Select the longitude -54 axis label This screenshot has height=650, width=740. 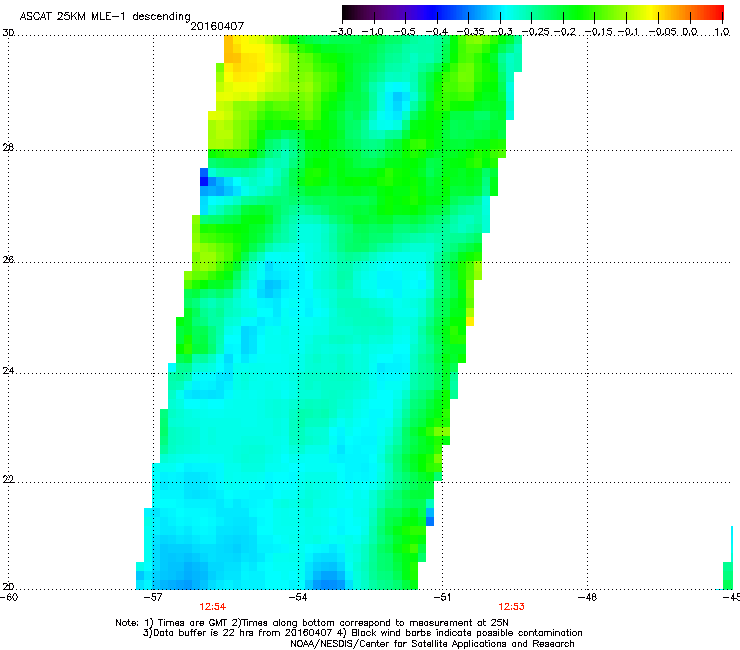(x=298, y=597)
